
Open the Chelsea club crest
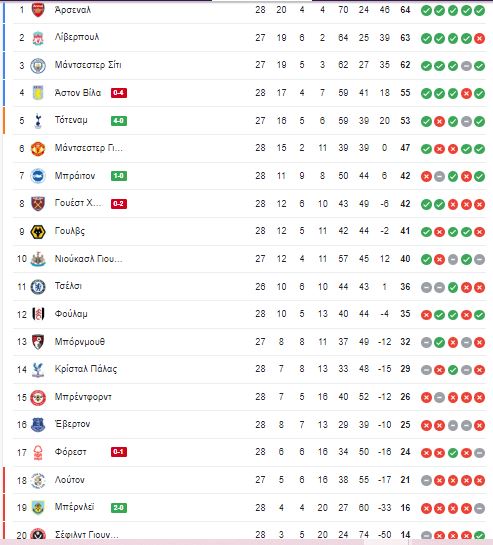pyautogui.click(x=38, y=287)
